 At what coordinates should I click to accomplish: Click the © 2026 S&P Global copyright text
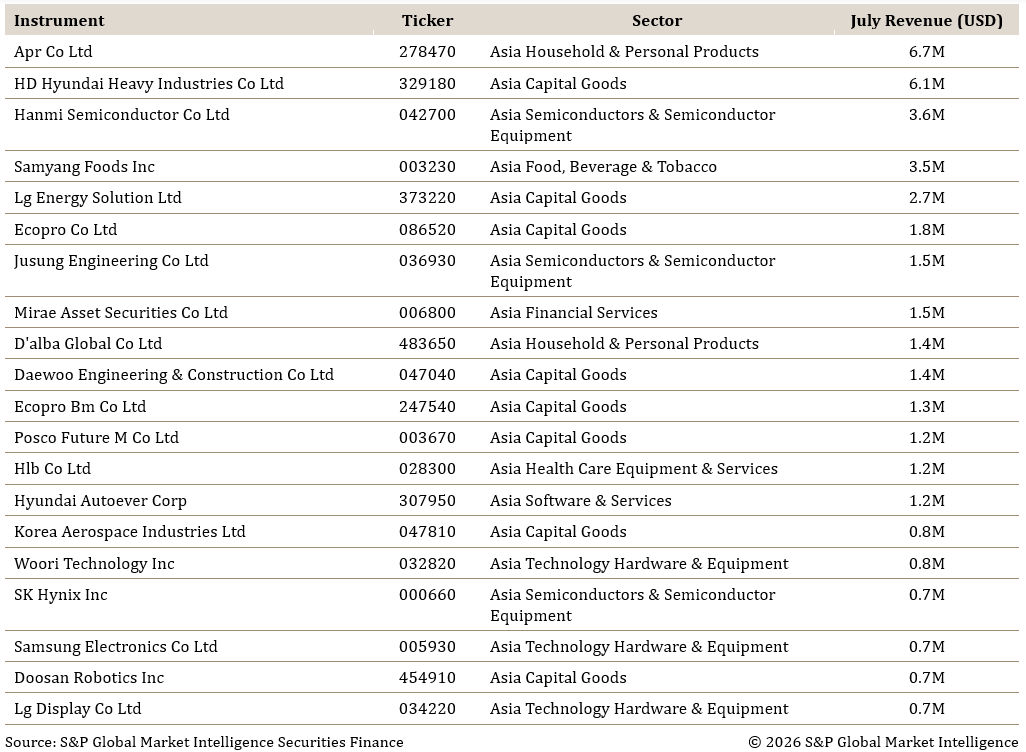coord(883,742)
